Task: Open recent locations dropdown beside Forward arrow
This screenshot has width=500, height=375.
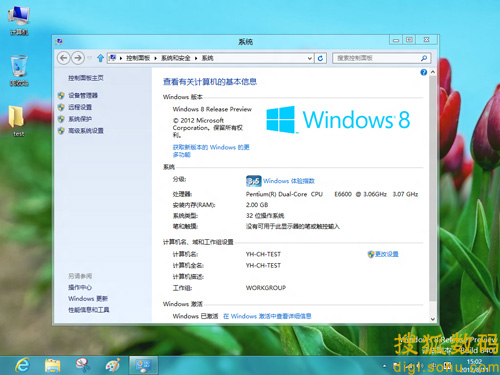Action: click(90, 58)
